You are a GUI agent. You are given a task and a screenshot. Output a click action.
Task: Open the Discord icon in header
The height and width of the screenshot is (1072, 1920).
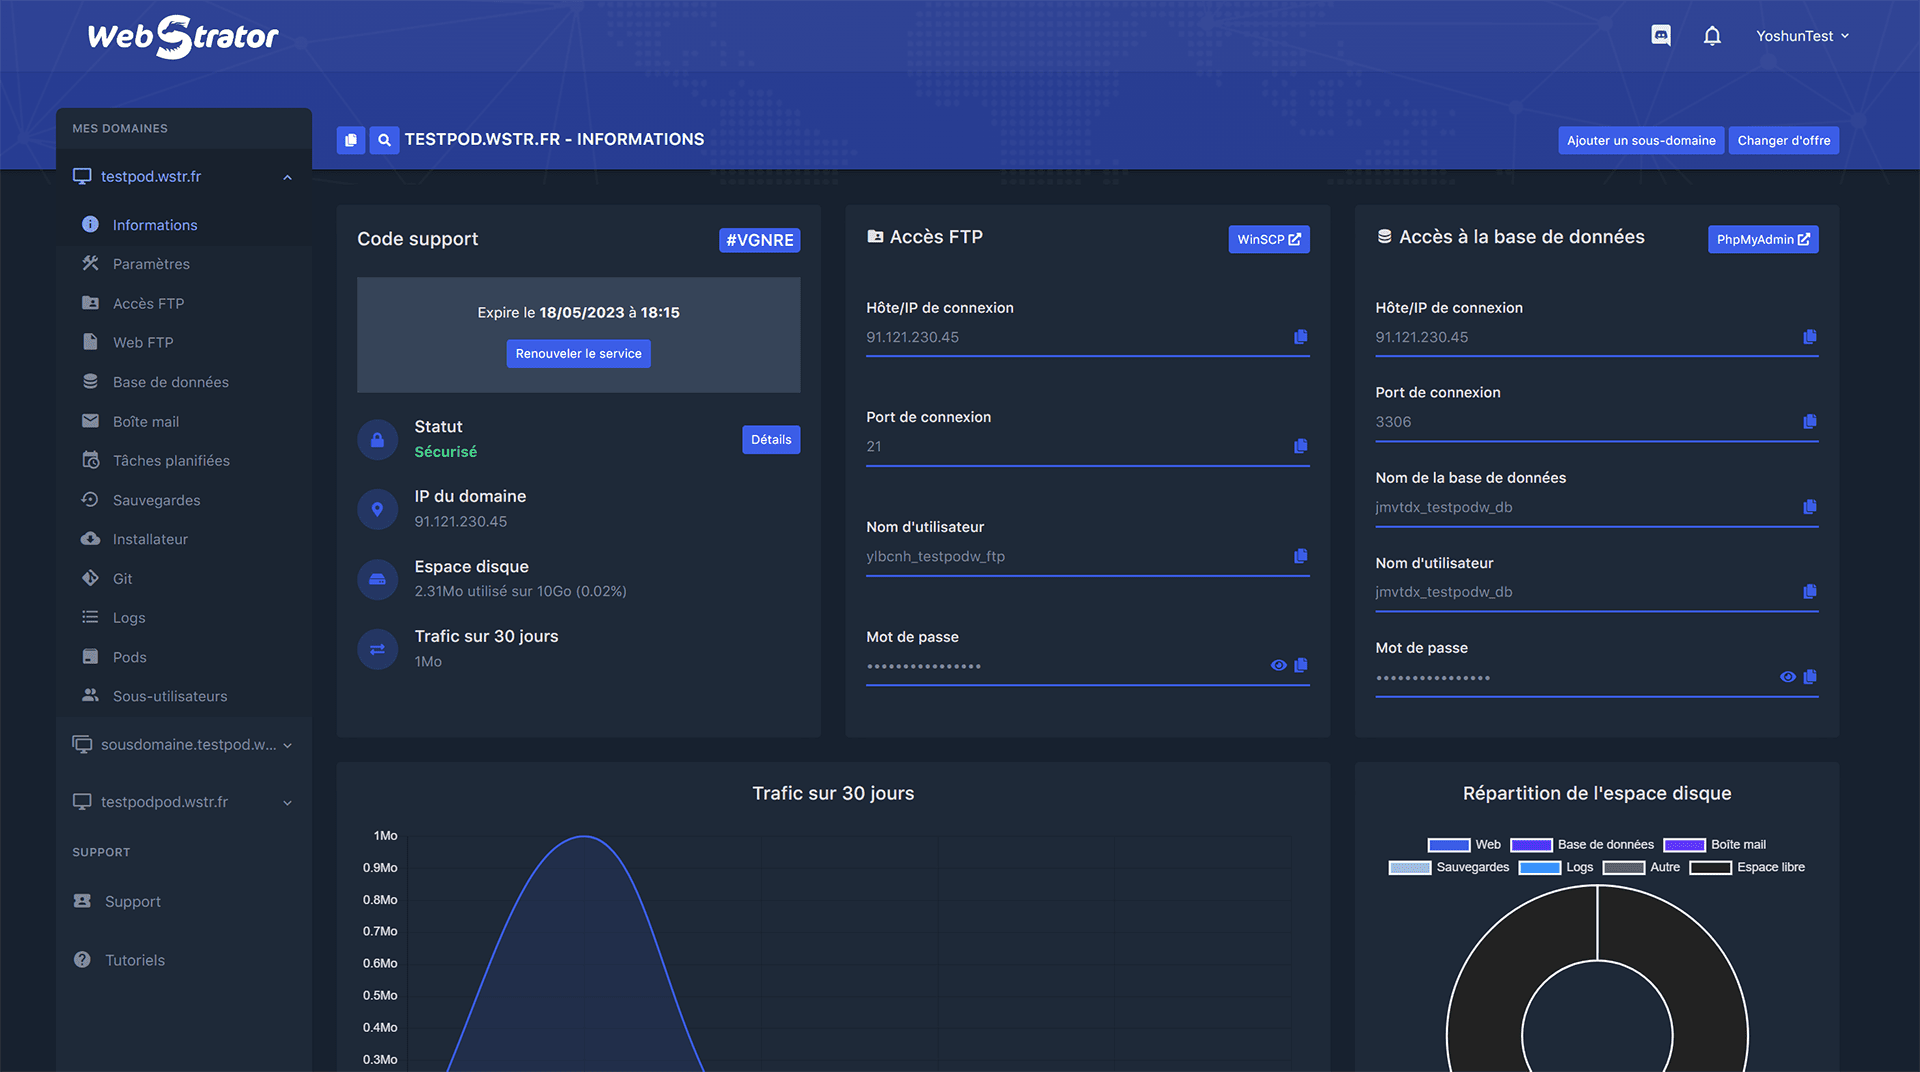(x=1661, y=36)
